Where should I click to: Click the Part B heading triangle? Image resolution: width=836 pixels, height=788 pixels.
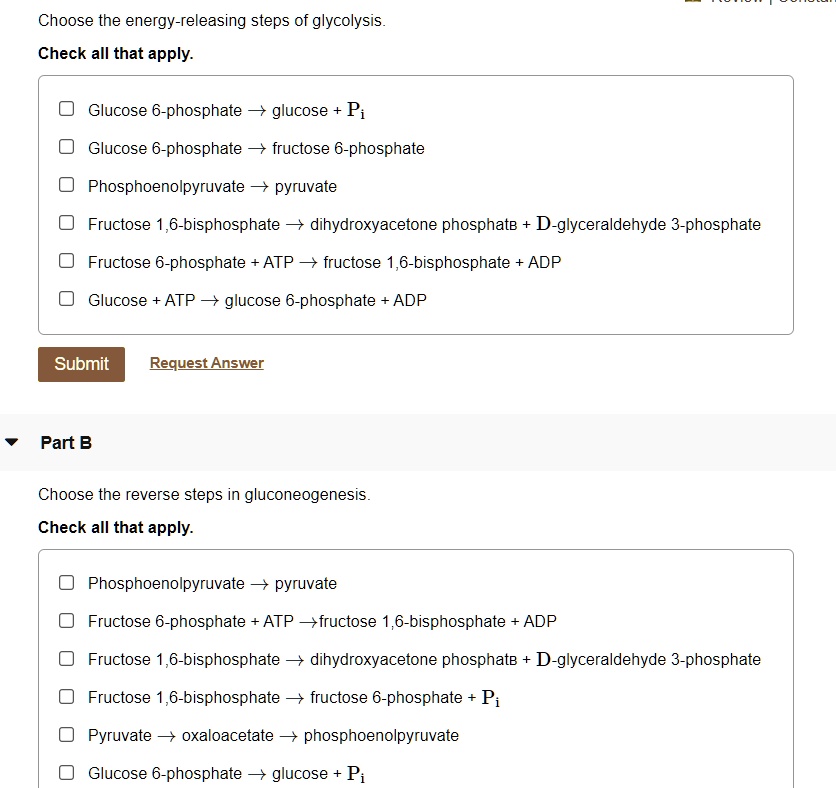click(12, 440)
